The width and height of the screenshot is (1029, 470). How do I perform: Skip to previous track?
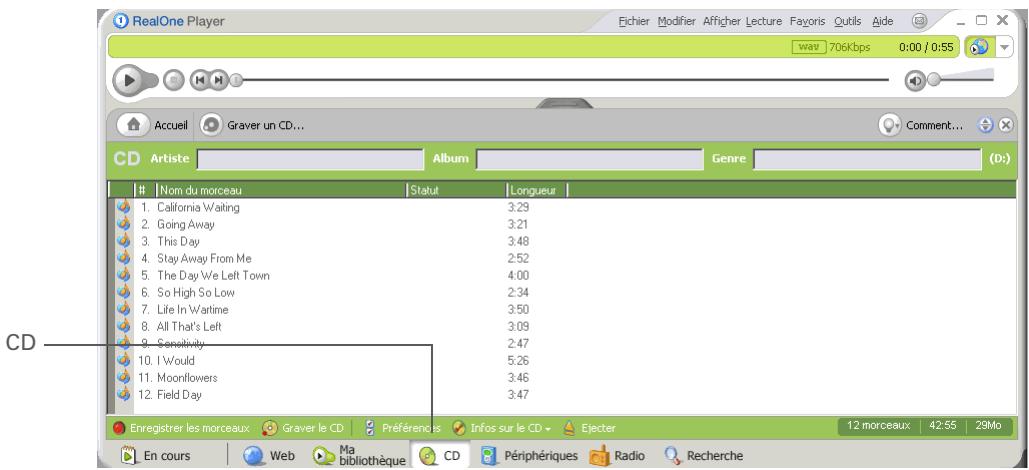pos(200,81)
